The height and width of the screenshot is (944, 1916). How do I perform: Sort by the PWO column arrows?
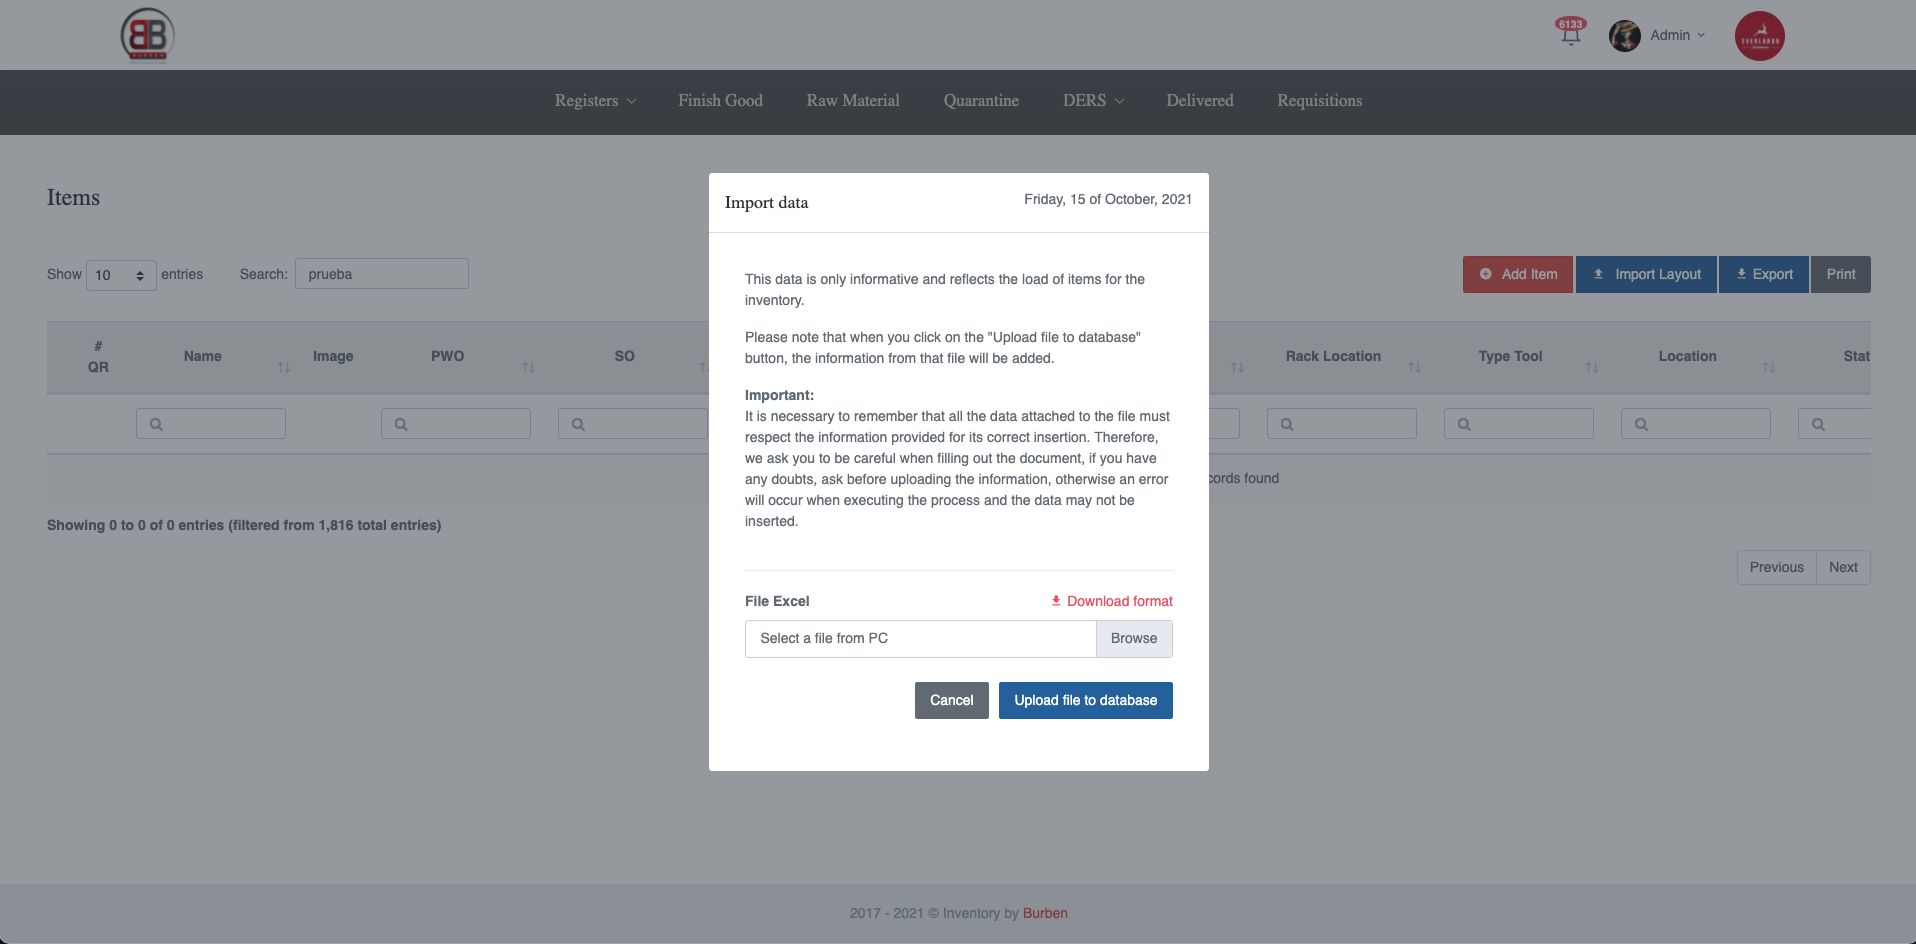528,368
